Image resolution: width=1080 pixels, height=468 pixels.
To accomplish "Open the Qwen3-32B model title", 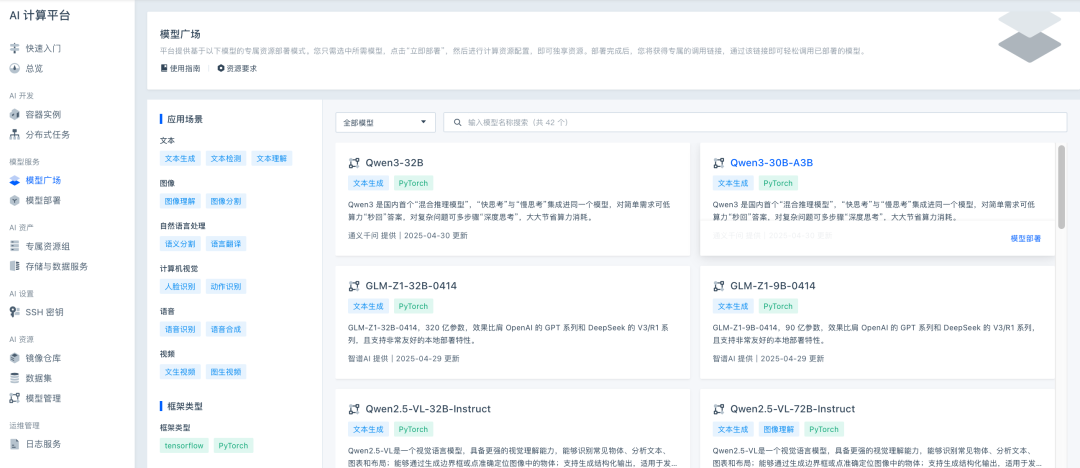I will (x=394, y=163).
